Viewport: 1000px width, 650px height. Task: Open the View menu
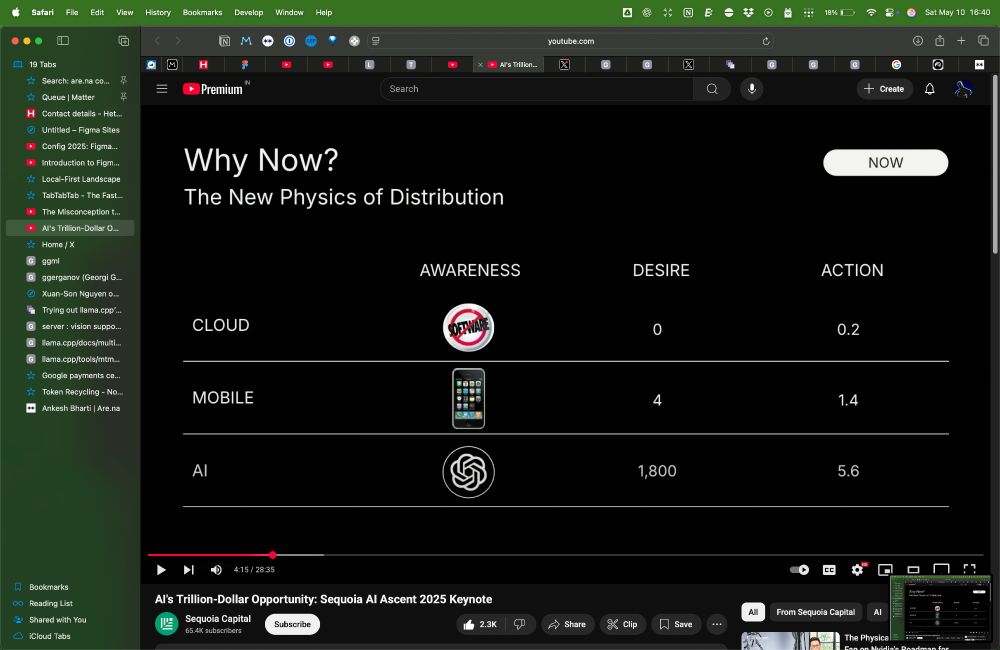click(x=124, y=12)
